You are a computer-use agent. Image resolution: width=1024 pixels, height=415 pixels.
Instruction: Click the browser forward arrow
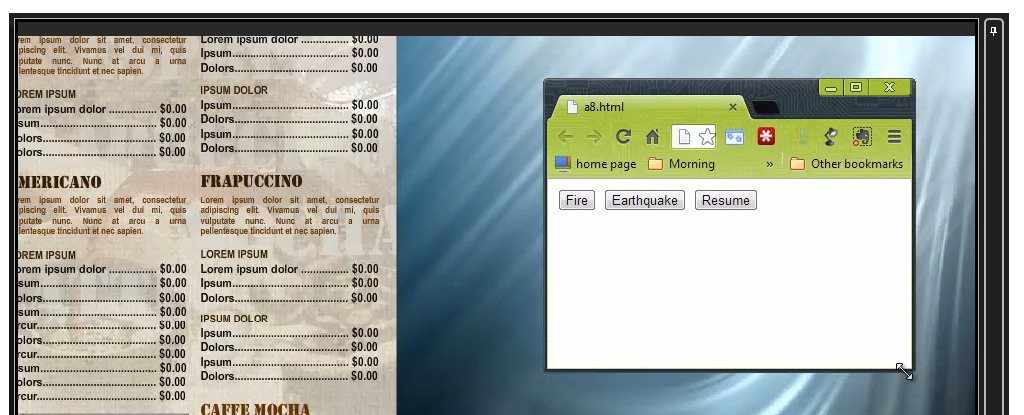(594, 137)
